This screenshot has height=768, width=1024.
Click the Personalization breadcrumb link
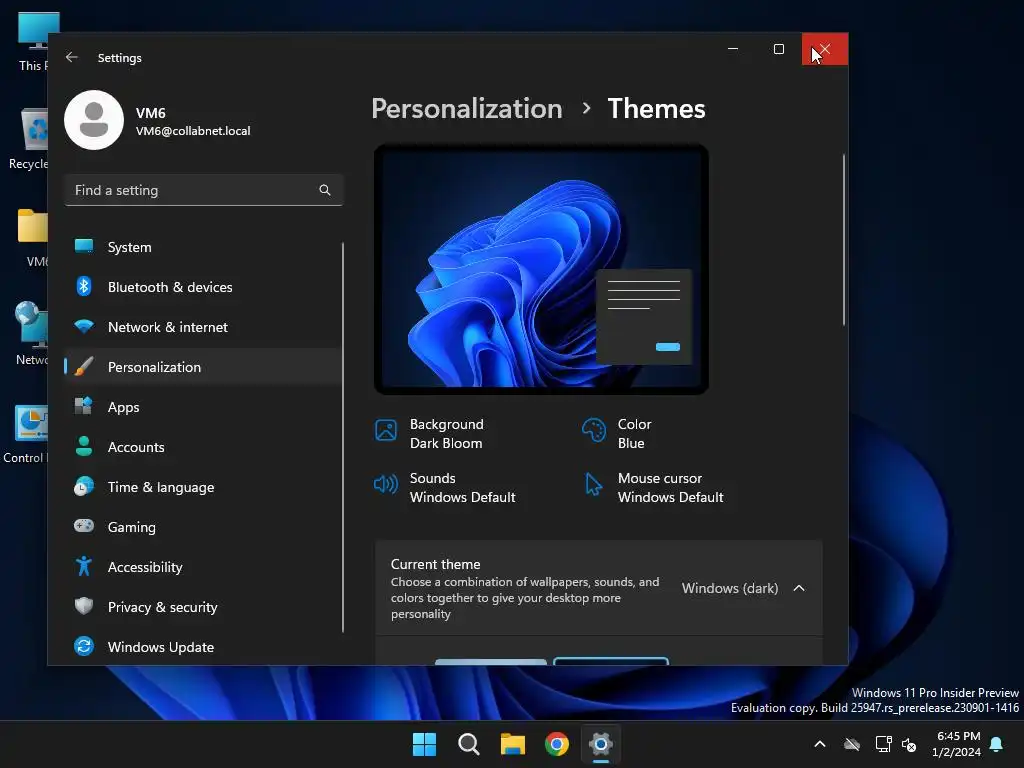pyautogui.click(x=467, y=108)
